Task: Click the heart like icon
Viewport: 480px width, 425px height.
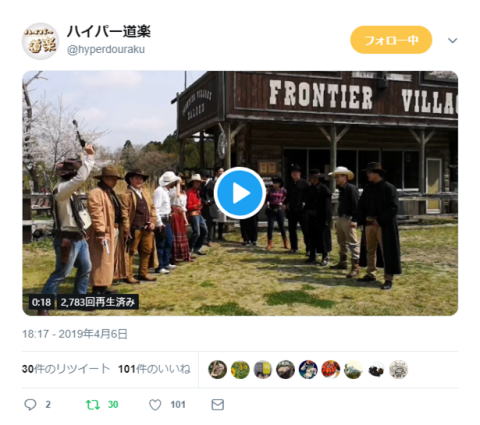Action: tap(155, 405)
